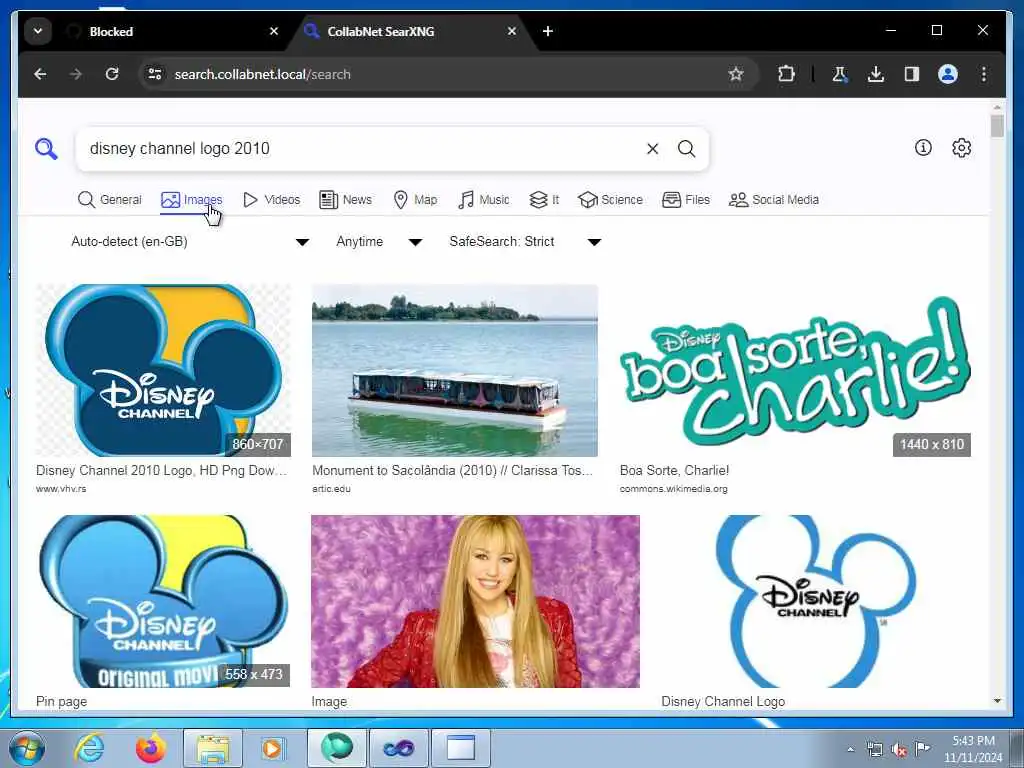Open the white Disney Channel Logo thumbnail
The height and width of the screenshot is (768, 1024).
click(x=816, y=601)
